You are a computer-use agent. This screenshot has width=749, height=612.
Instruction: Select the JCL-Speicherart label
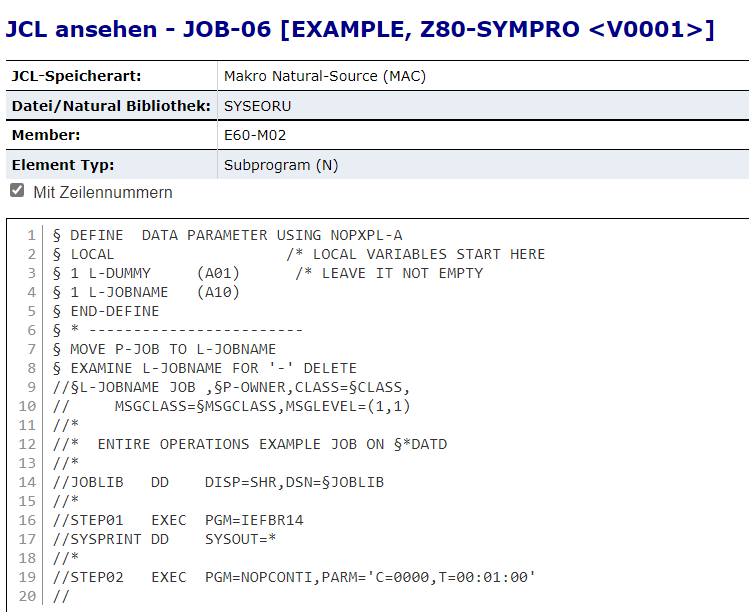pos(76,76)
